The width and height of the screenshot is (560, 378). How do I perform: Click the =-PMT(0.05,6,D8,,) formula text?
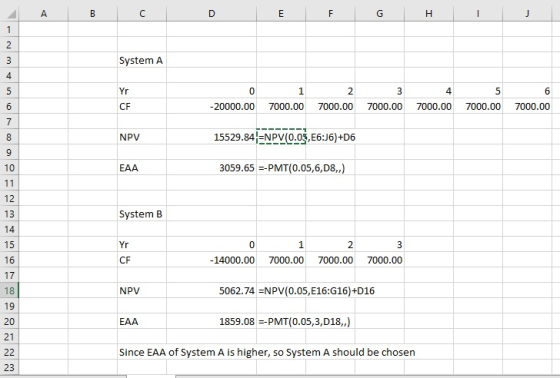[x=302, y=168]
